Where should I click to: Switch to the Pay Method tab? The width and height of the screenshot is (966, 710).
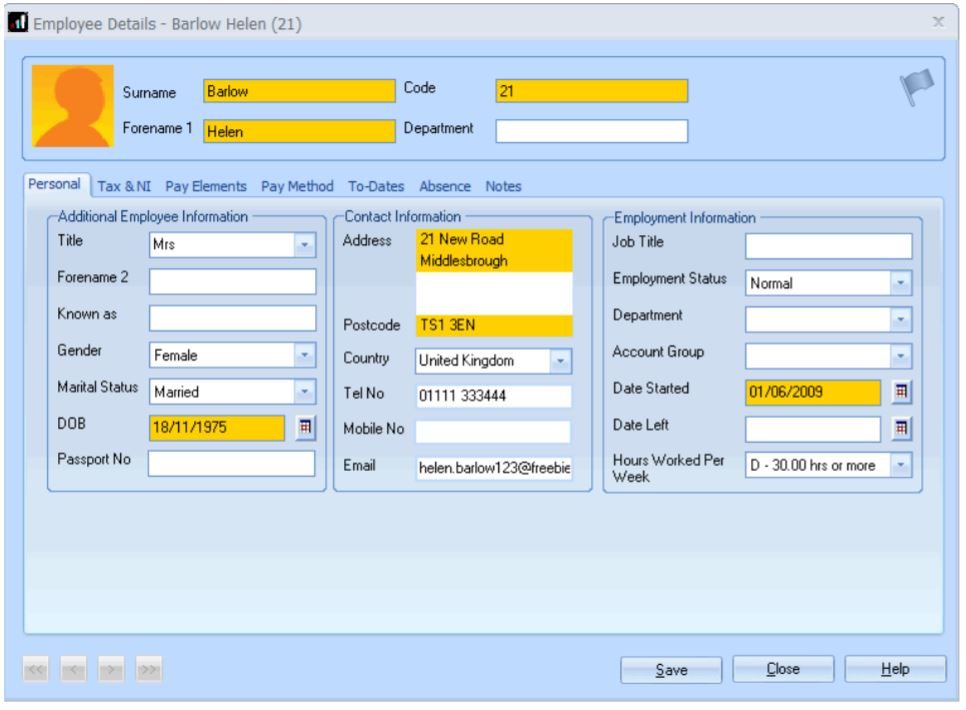pyautogui.click(x=297, y=186)
